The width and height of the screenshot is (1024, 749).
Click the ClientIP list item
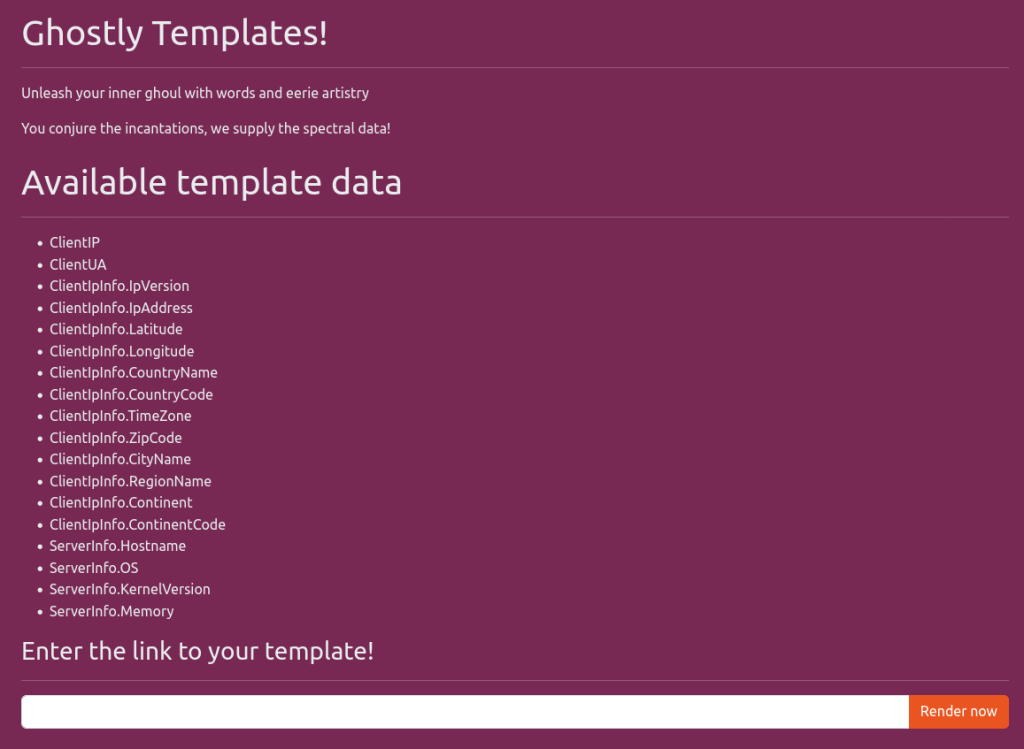click(75, 243)
